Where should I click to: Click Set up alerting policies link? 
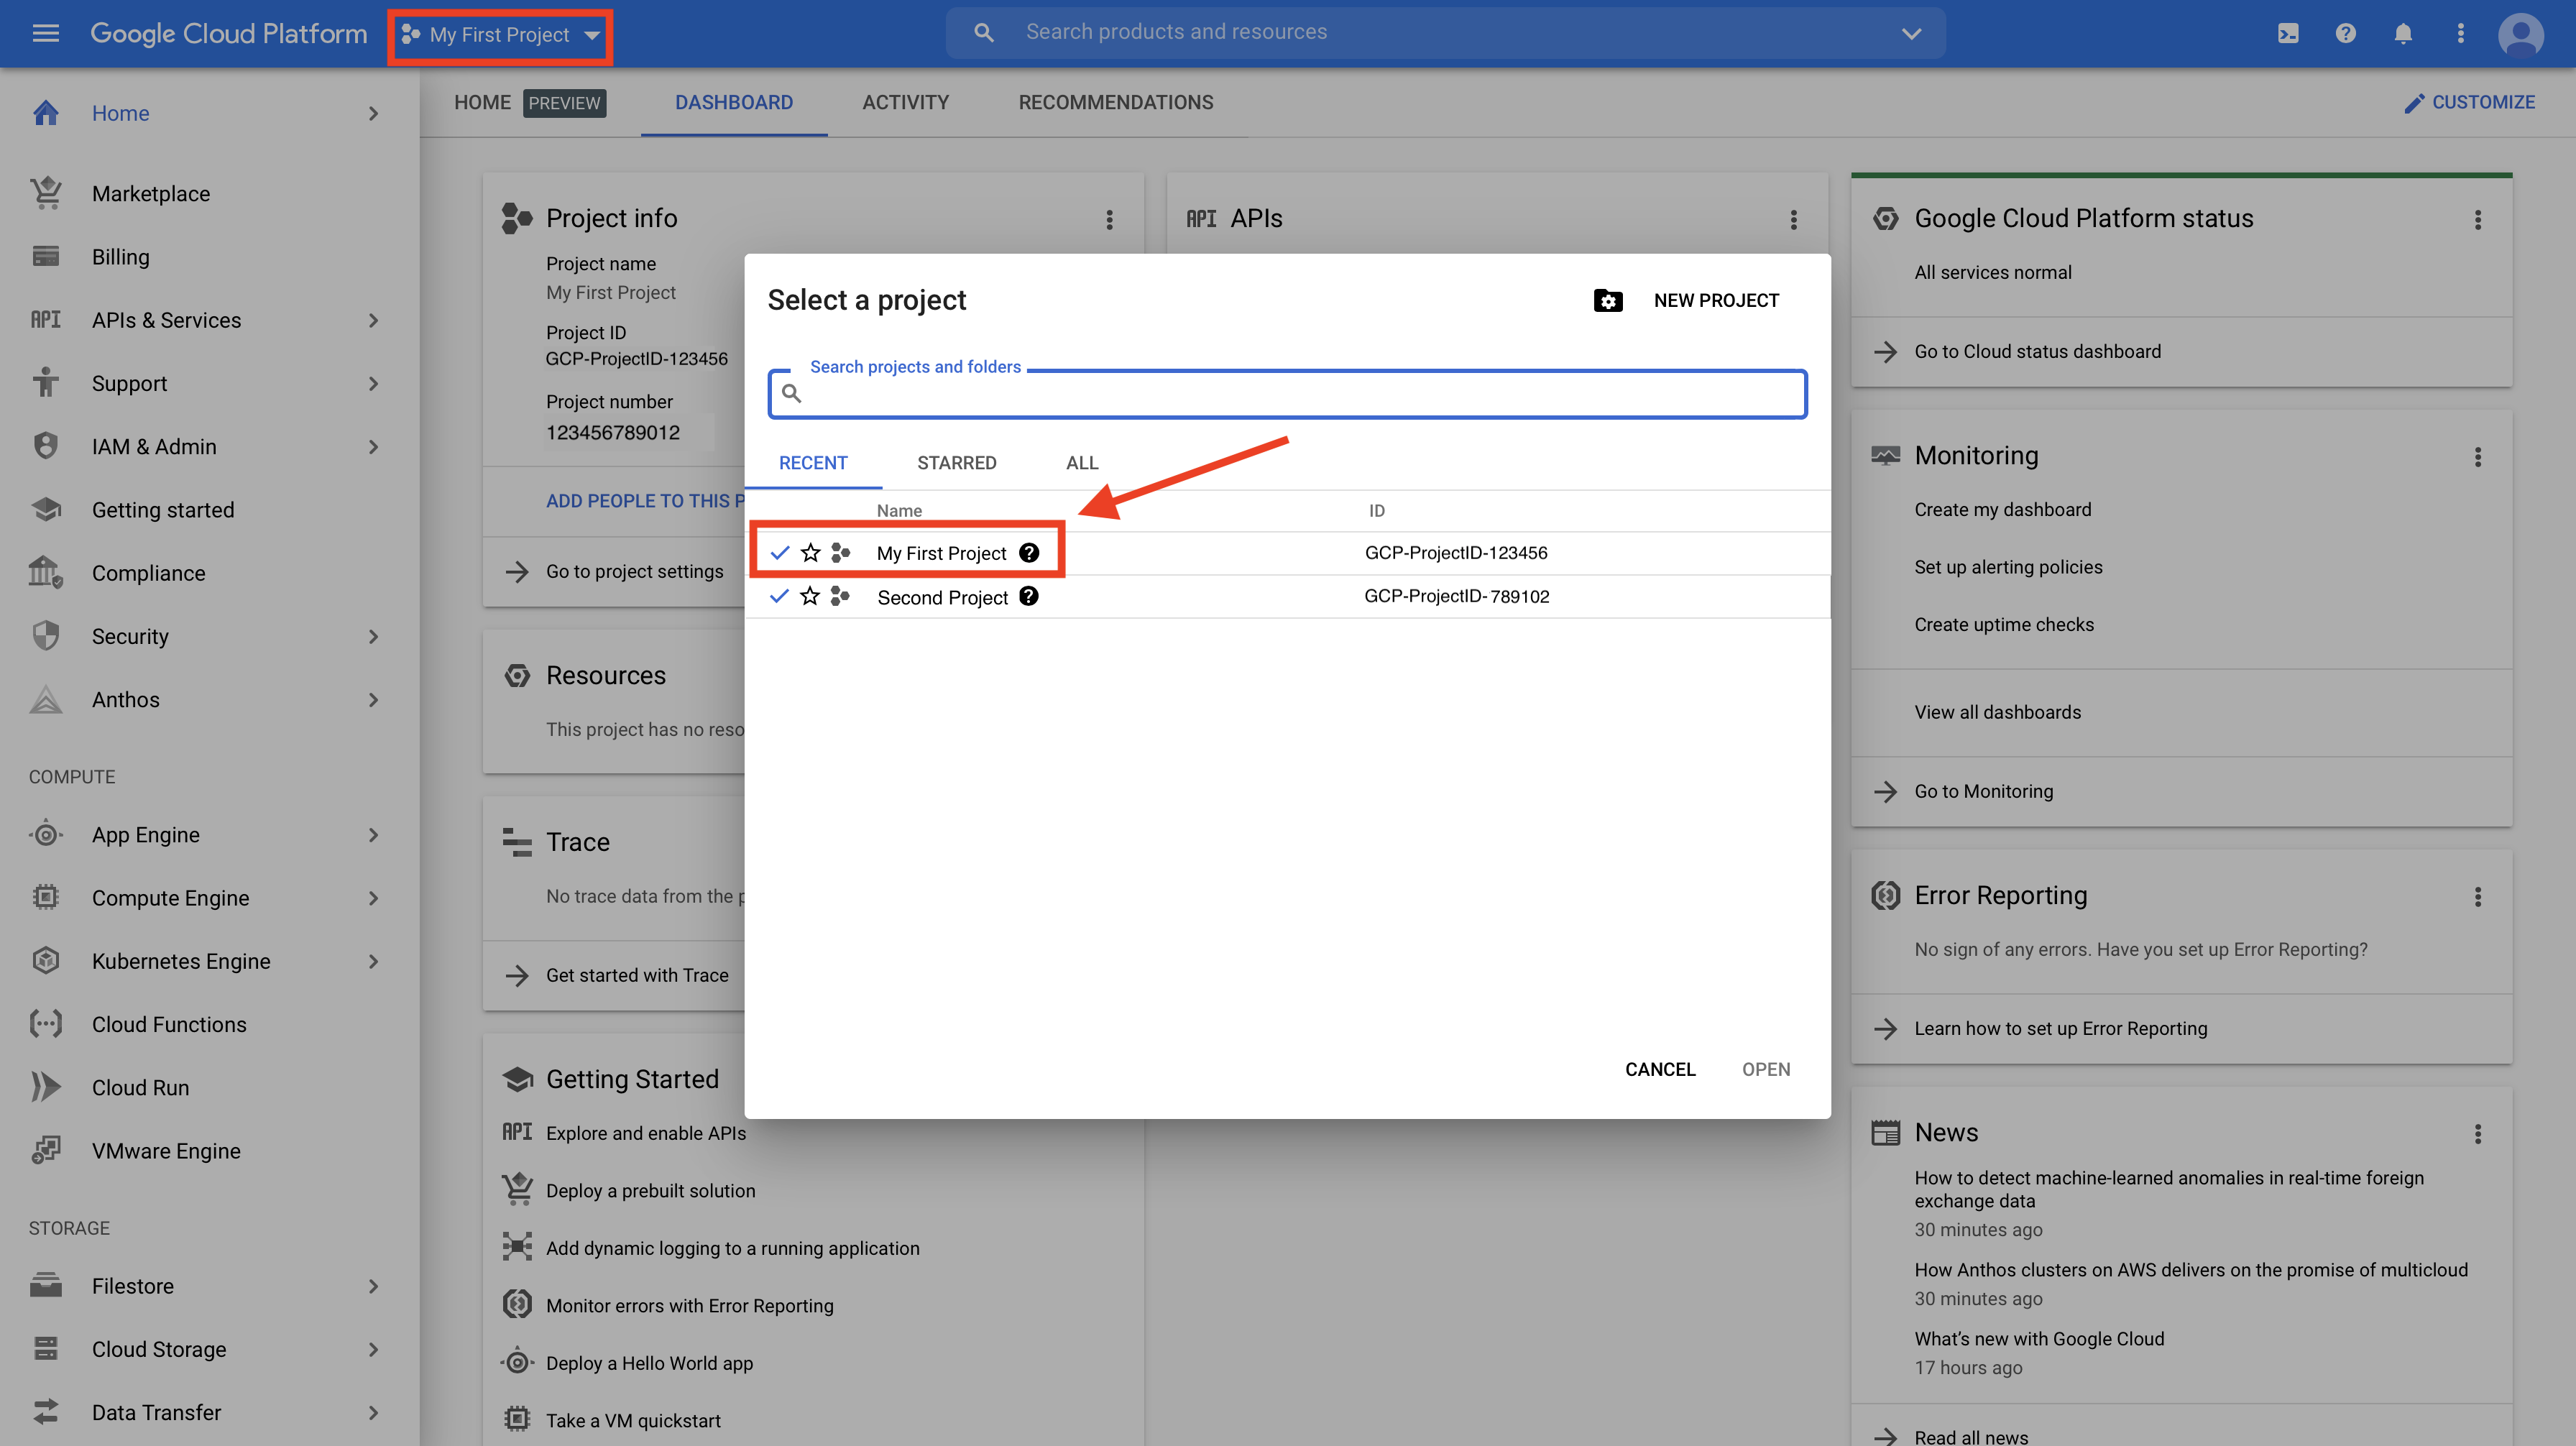2008,567
